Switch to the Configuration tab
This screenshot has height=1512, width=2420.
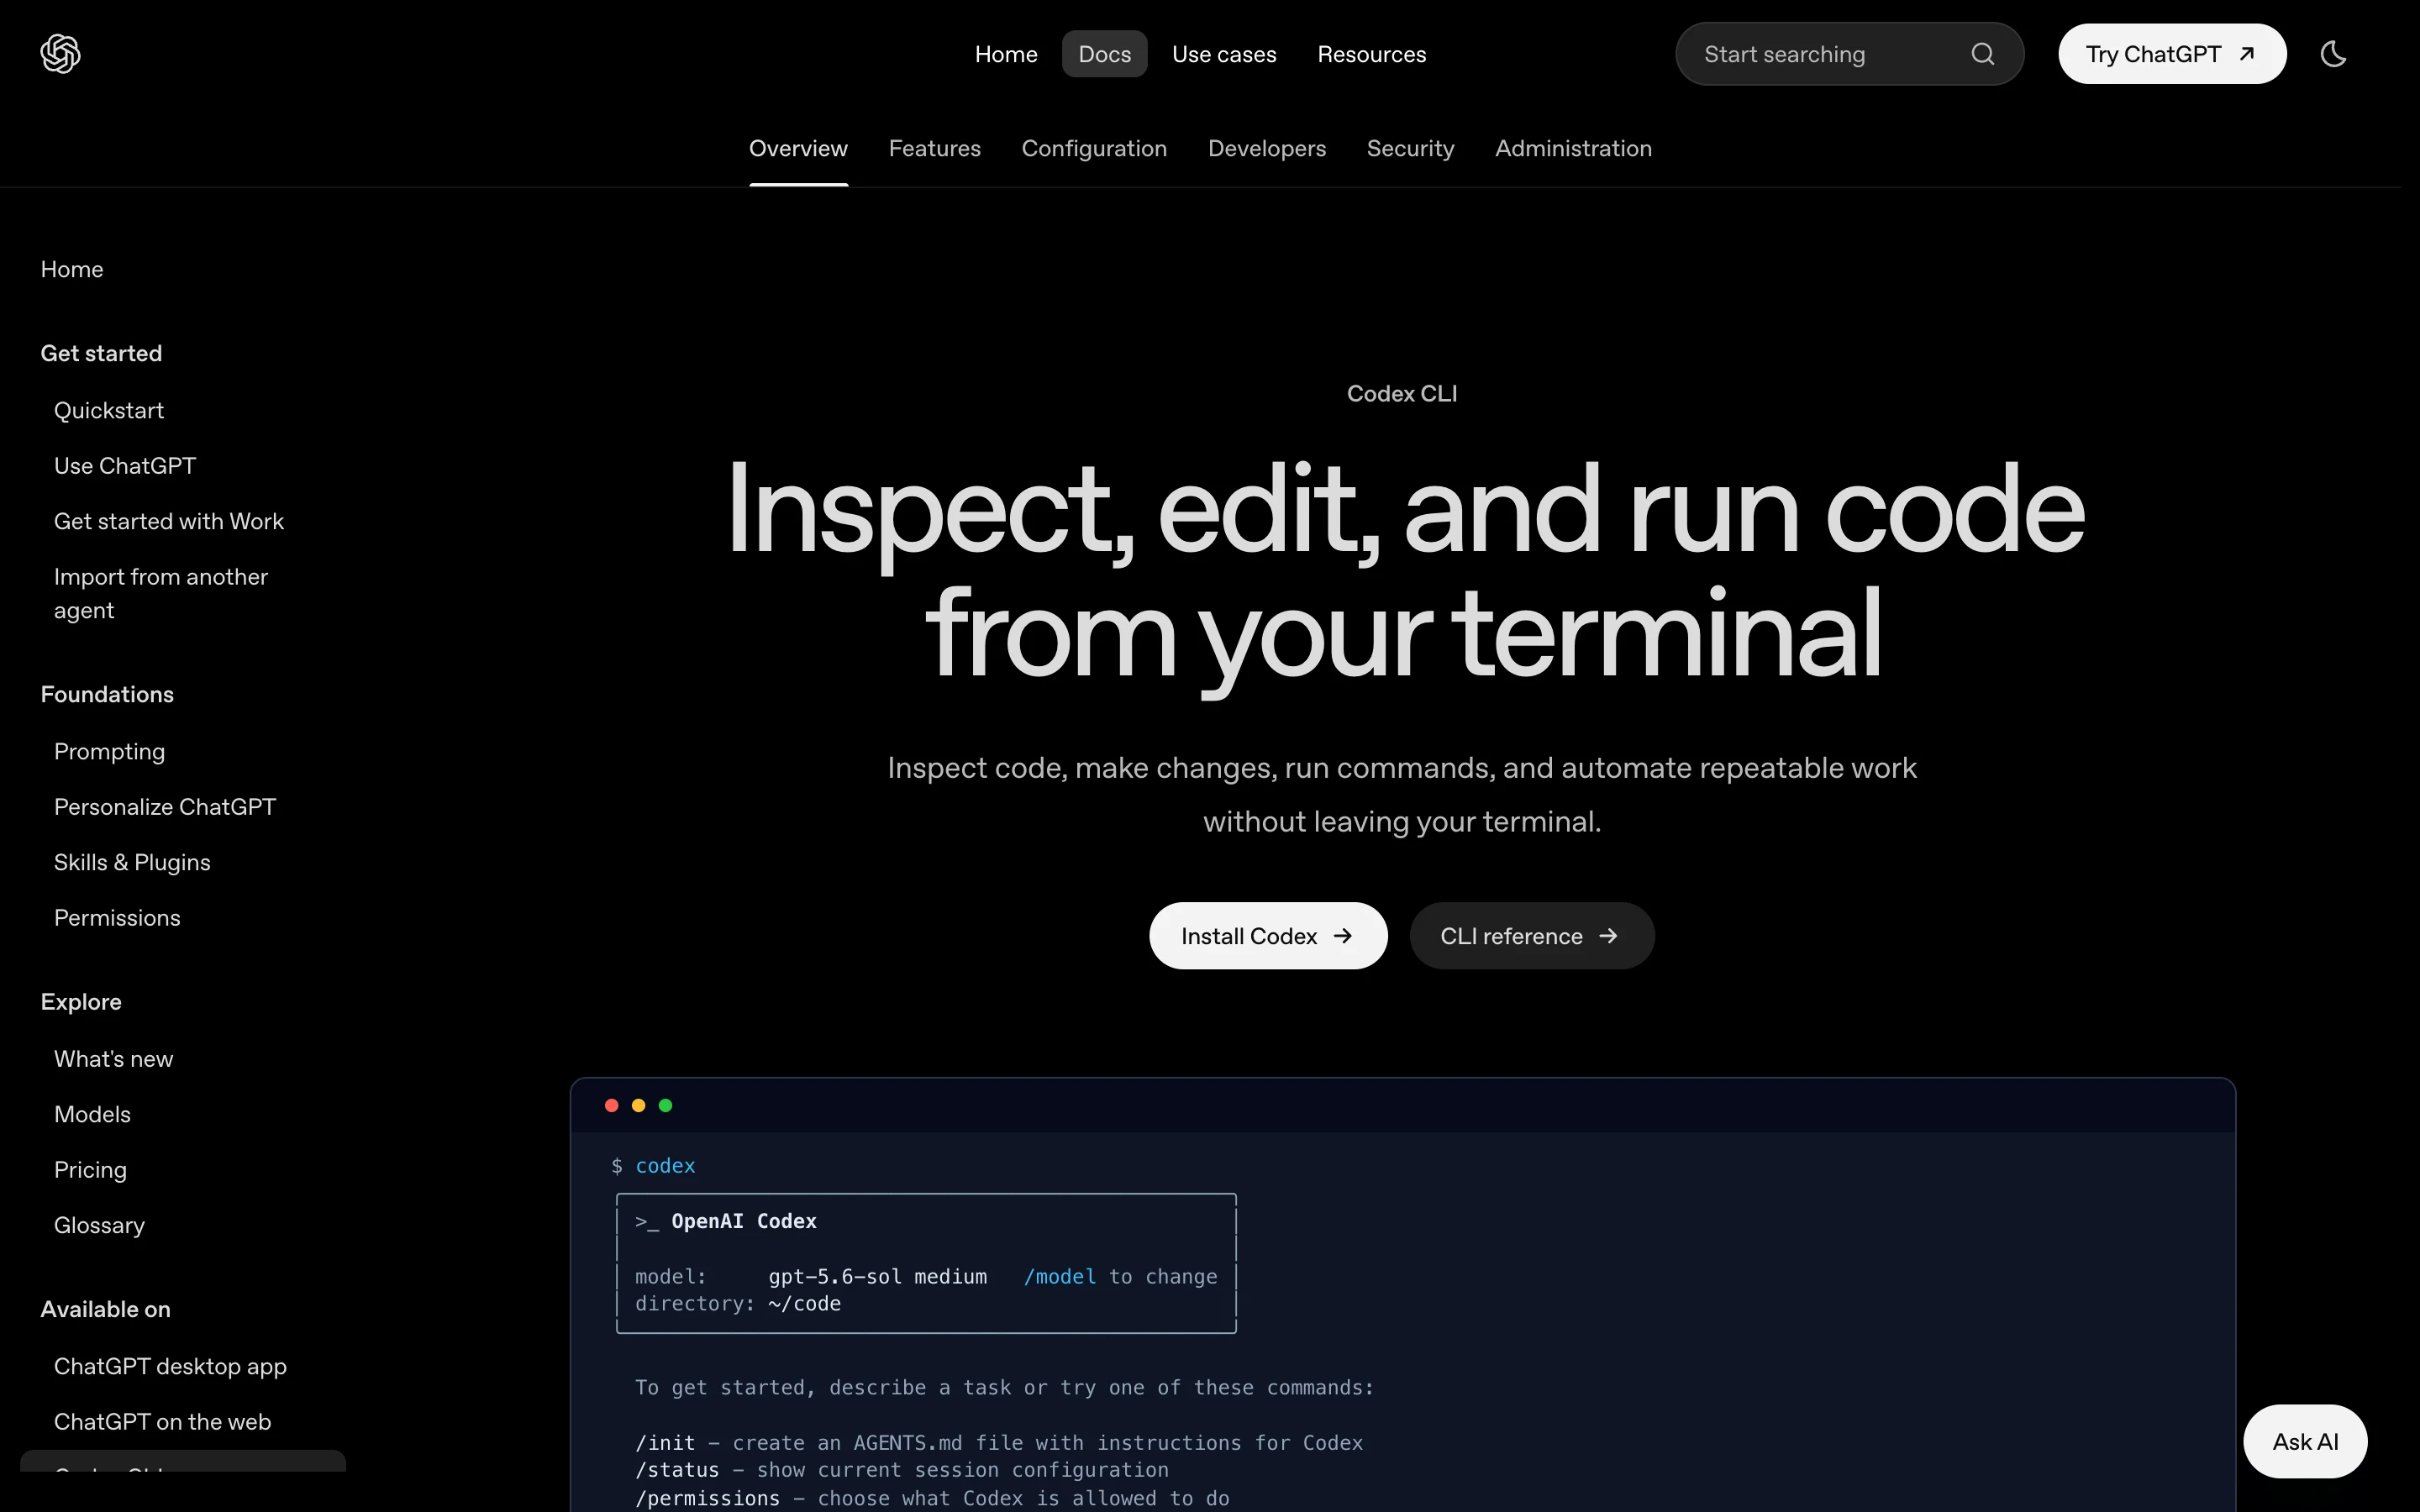(1094, 148)
